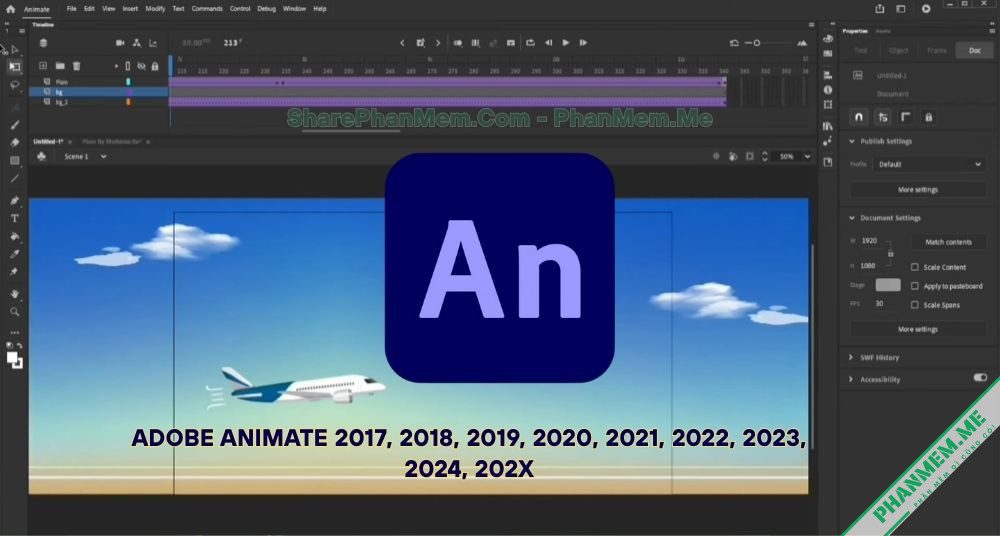1000x536 pixels.
Task: Jump to the previous keyframe
Action: tap(402, 43)
